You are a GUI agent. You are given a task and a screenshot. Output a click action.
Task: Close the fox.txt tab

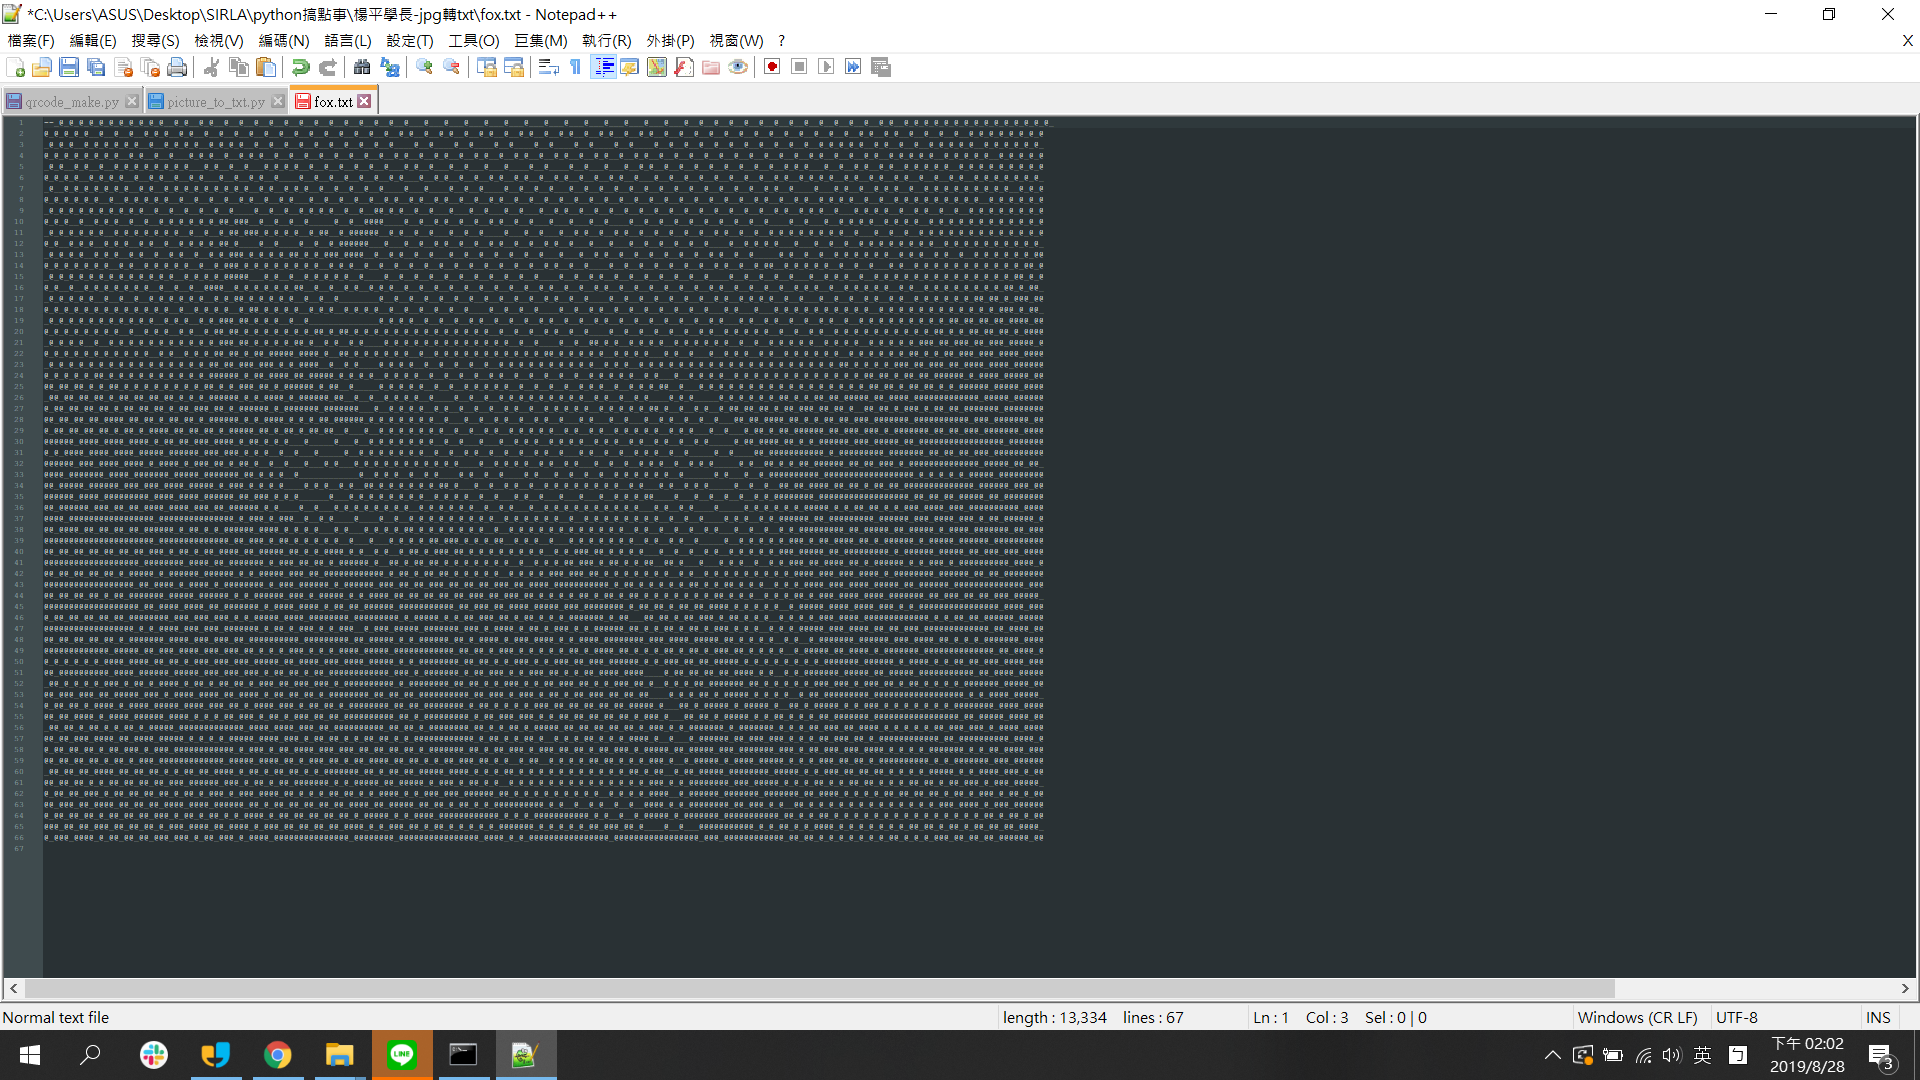365,101
